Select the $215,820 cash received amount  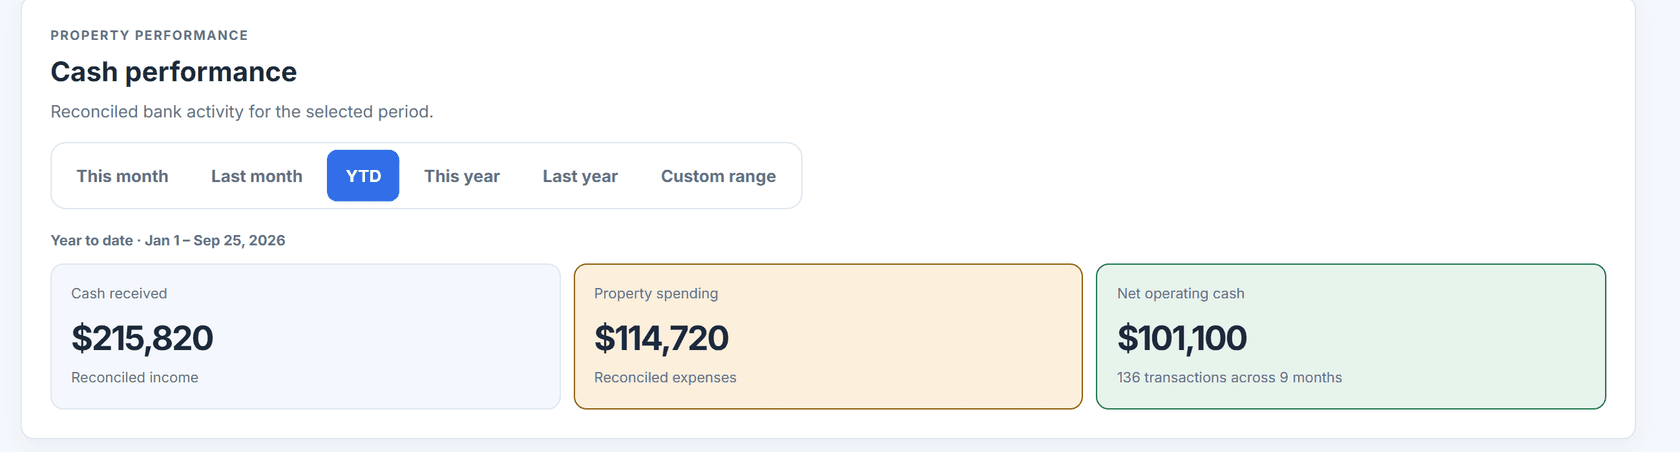tap(142, 338)
